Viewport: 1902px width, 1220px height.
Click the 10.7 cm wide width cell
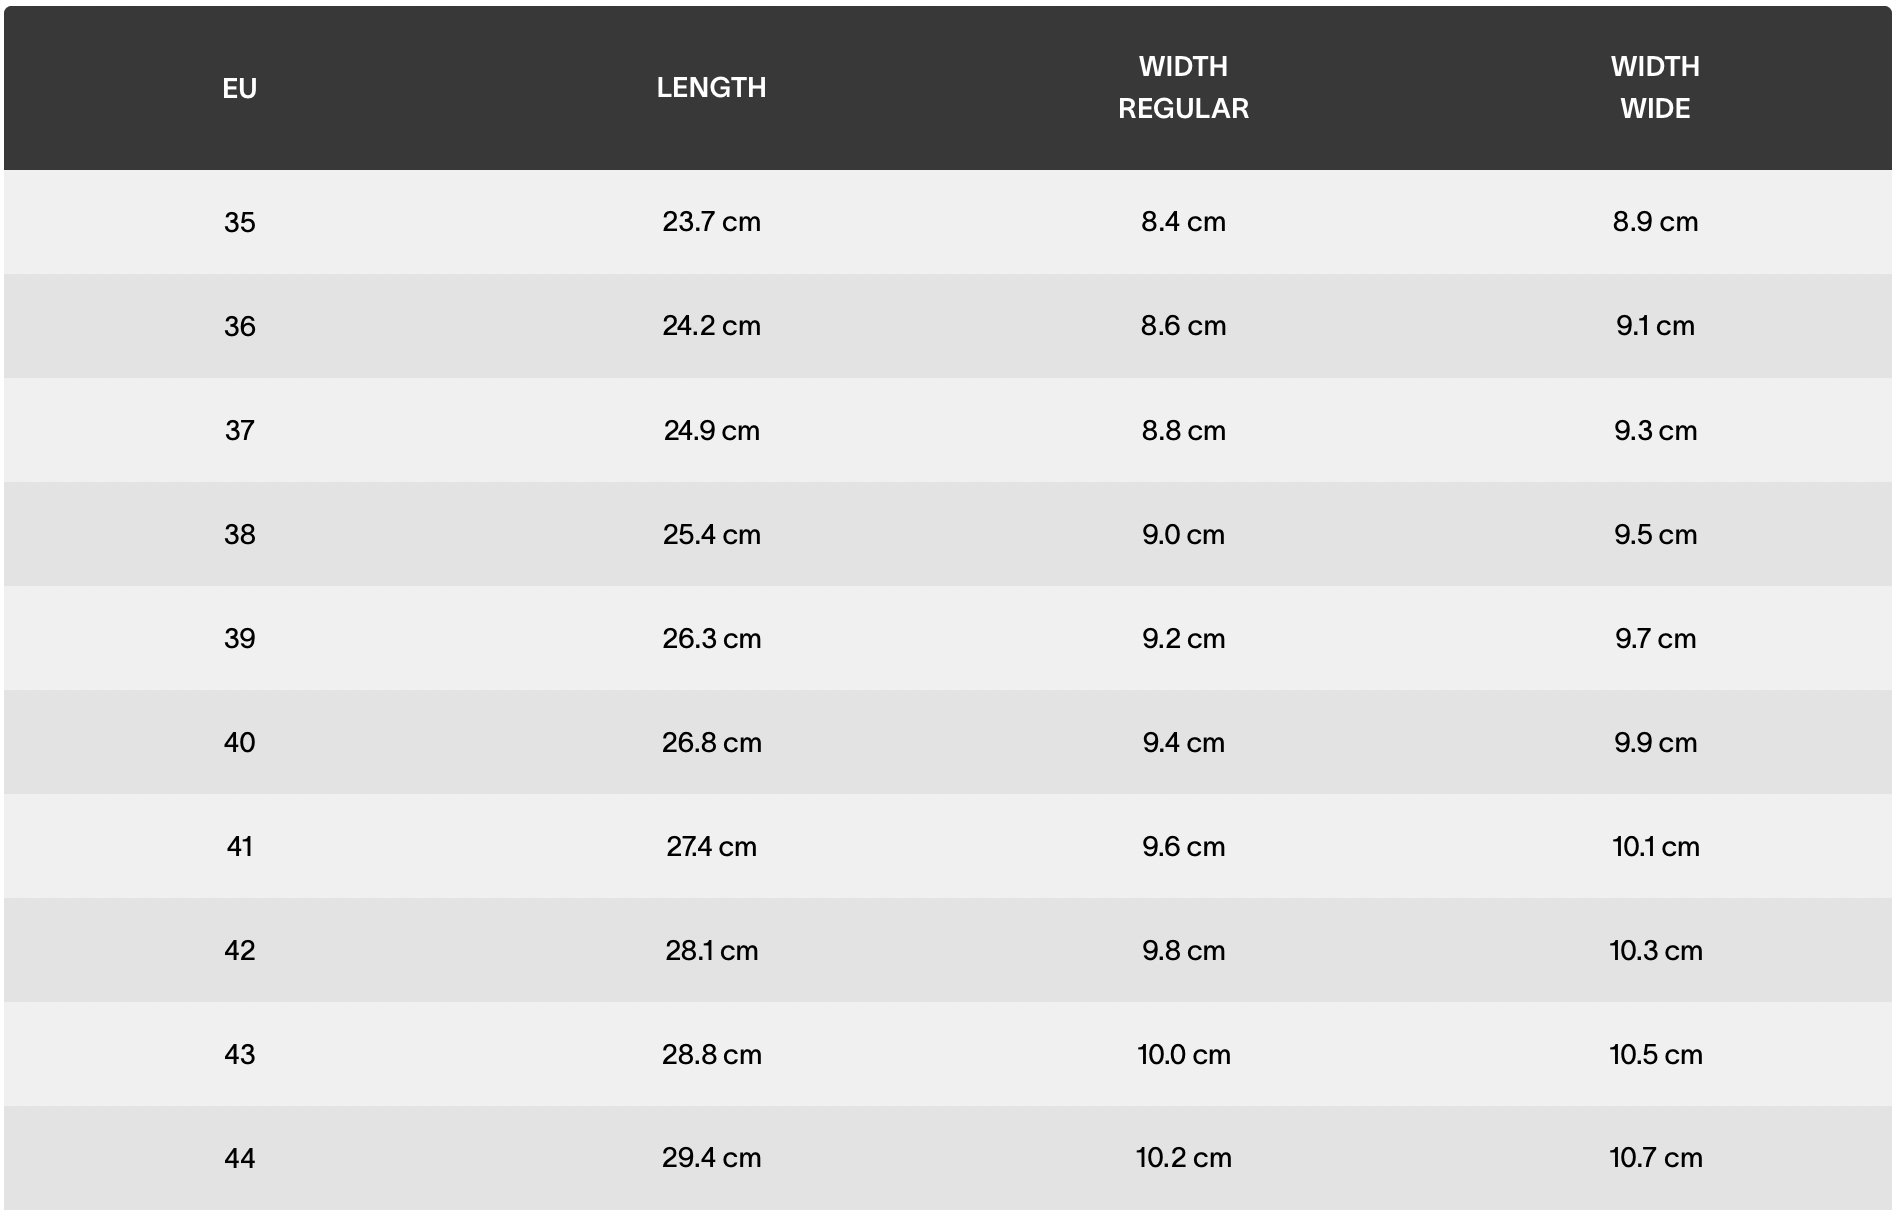point(1655,1158)
